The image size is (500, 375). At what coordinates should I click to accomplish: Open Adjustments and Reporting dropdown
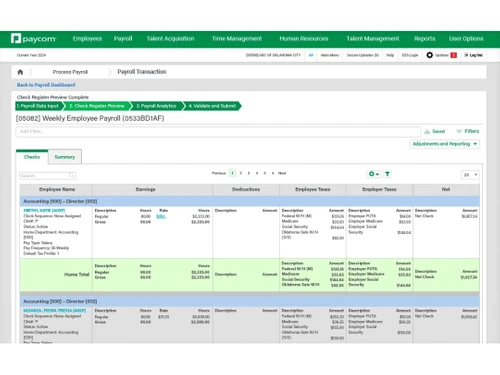tap(444, 144)
